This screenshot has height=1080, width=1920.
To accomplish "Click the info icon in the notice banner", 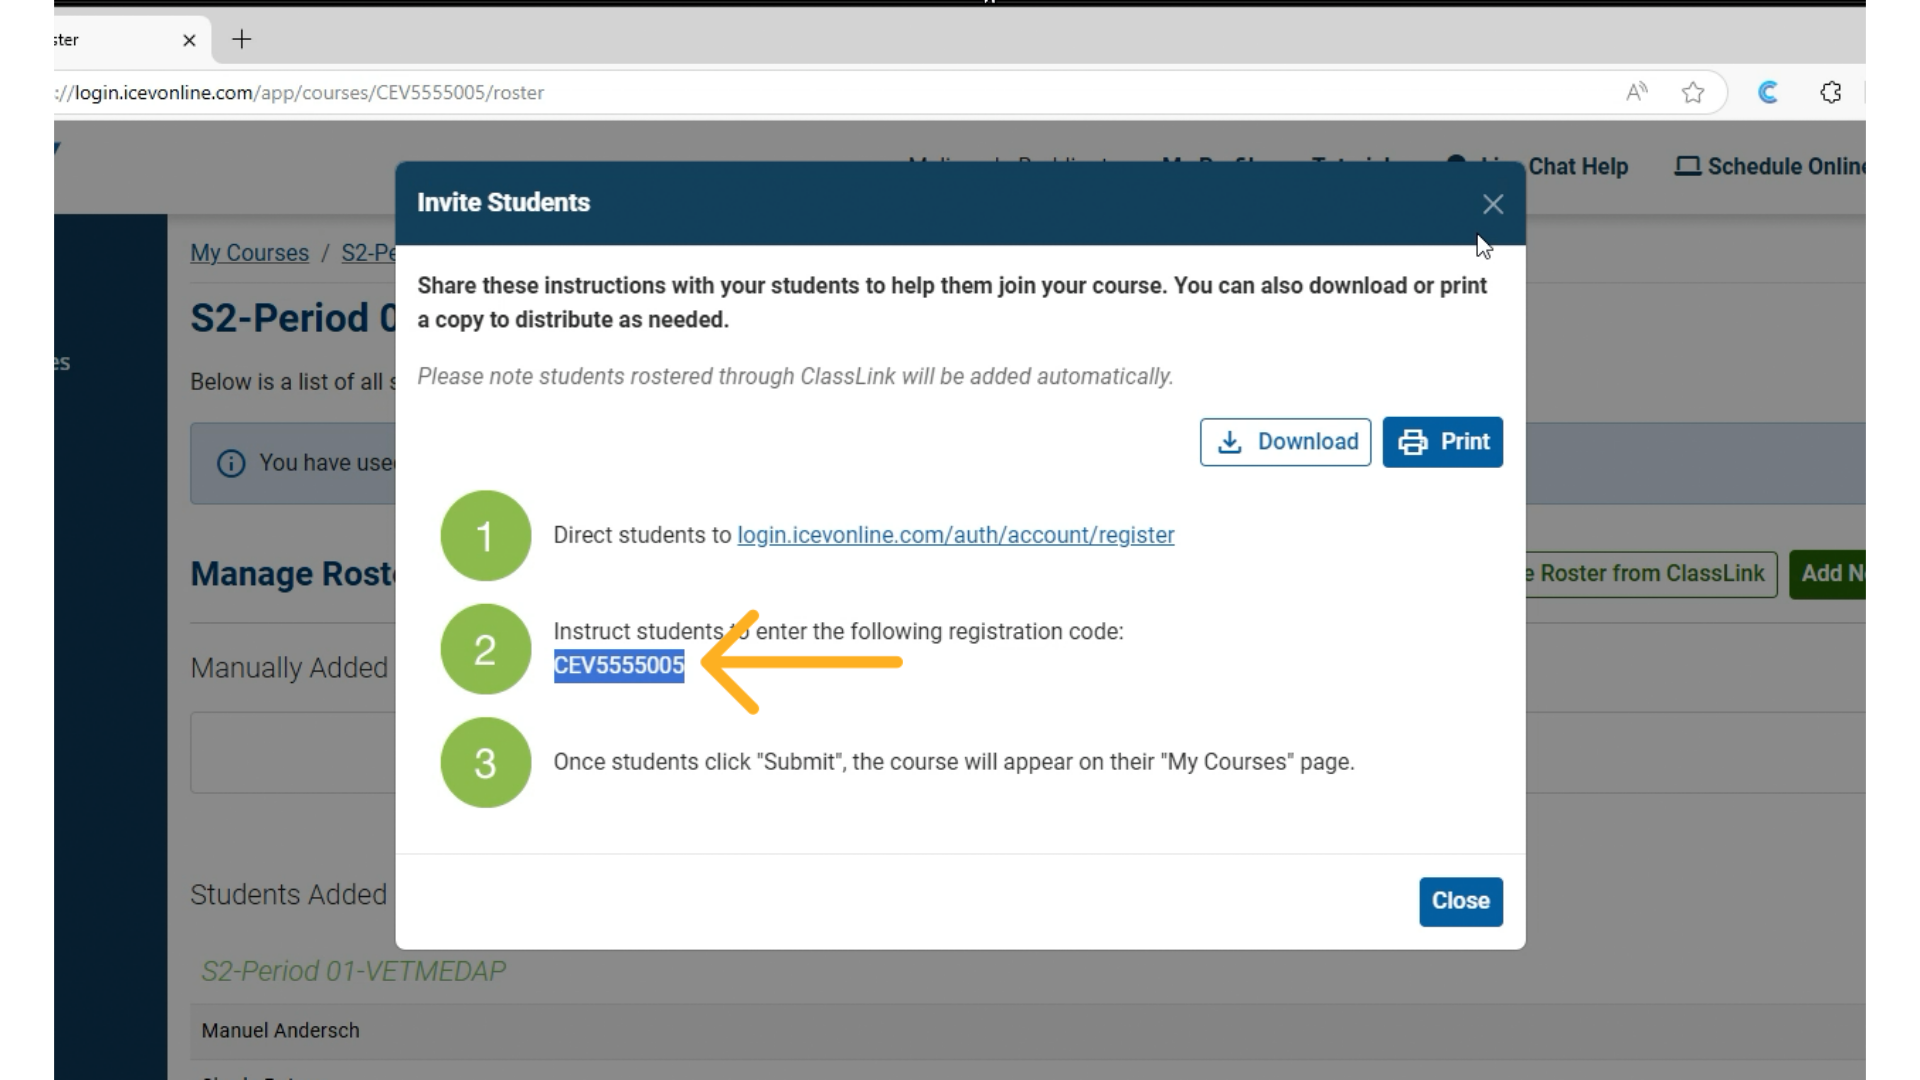I will coord(230,463).
